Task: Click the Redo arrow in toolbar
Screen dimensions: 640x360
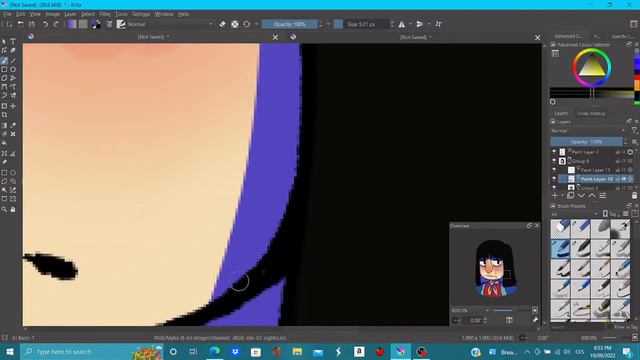Action: 56,24
